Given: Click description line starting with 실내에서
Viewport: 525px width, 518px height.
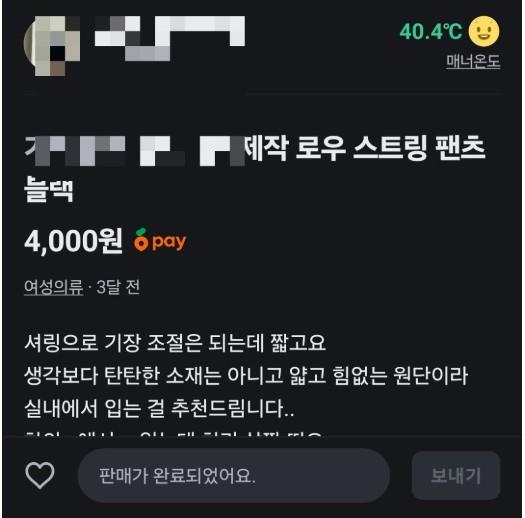Looking at the screenshot, I should (159, 409).
